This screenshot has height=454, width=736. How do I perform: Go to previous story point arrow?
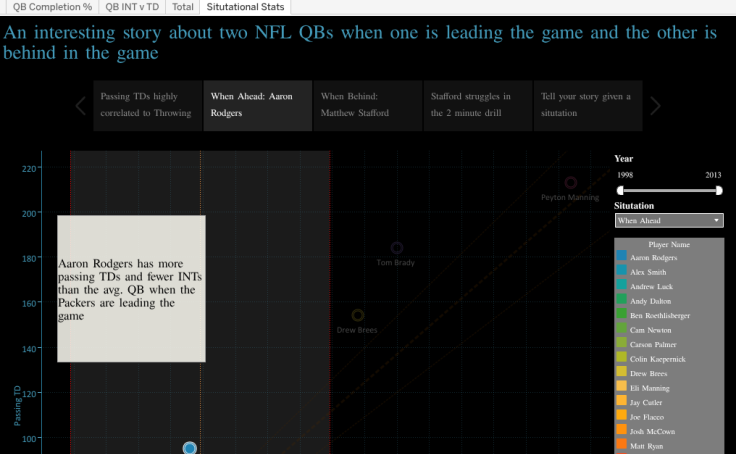click(81, 106)
